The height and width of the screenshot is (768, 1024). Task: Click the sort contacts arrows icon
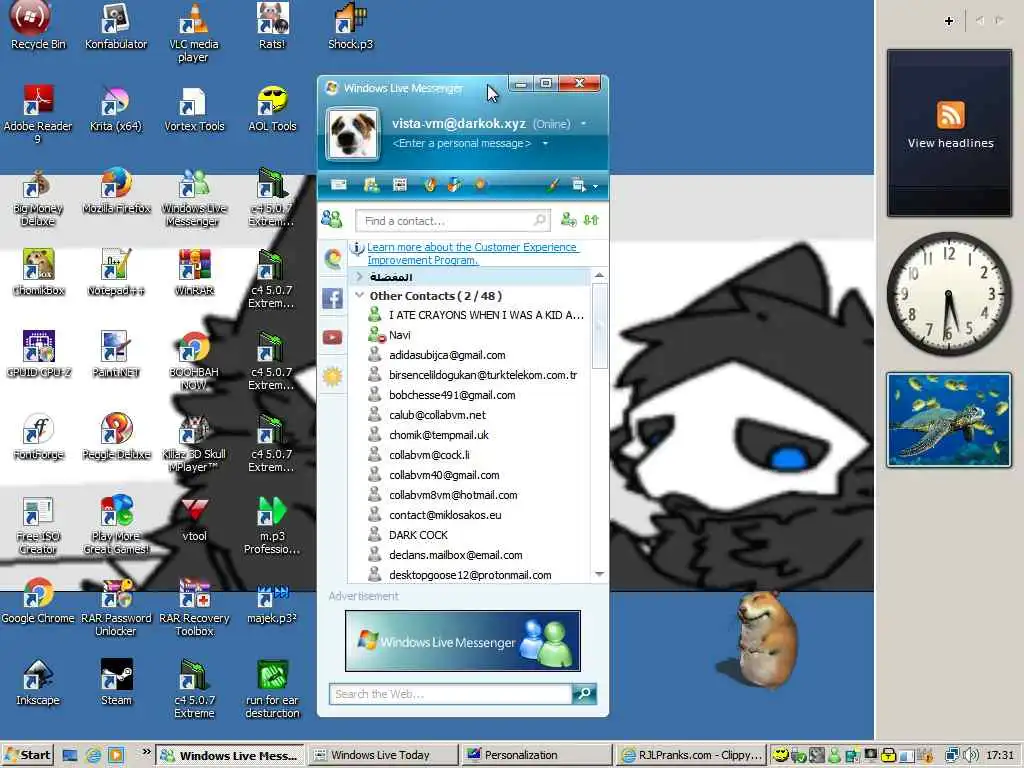tap(591, 220)
